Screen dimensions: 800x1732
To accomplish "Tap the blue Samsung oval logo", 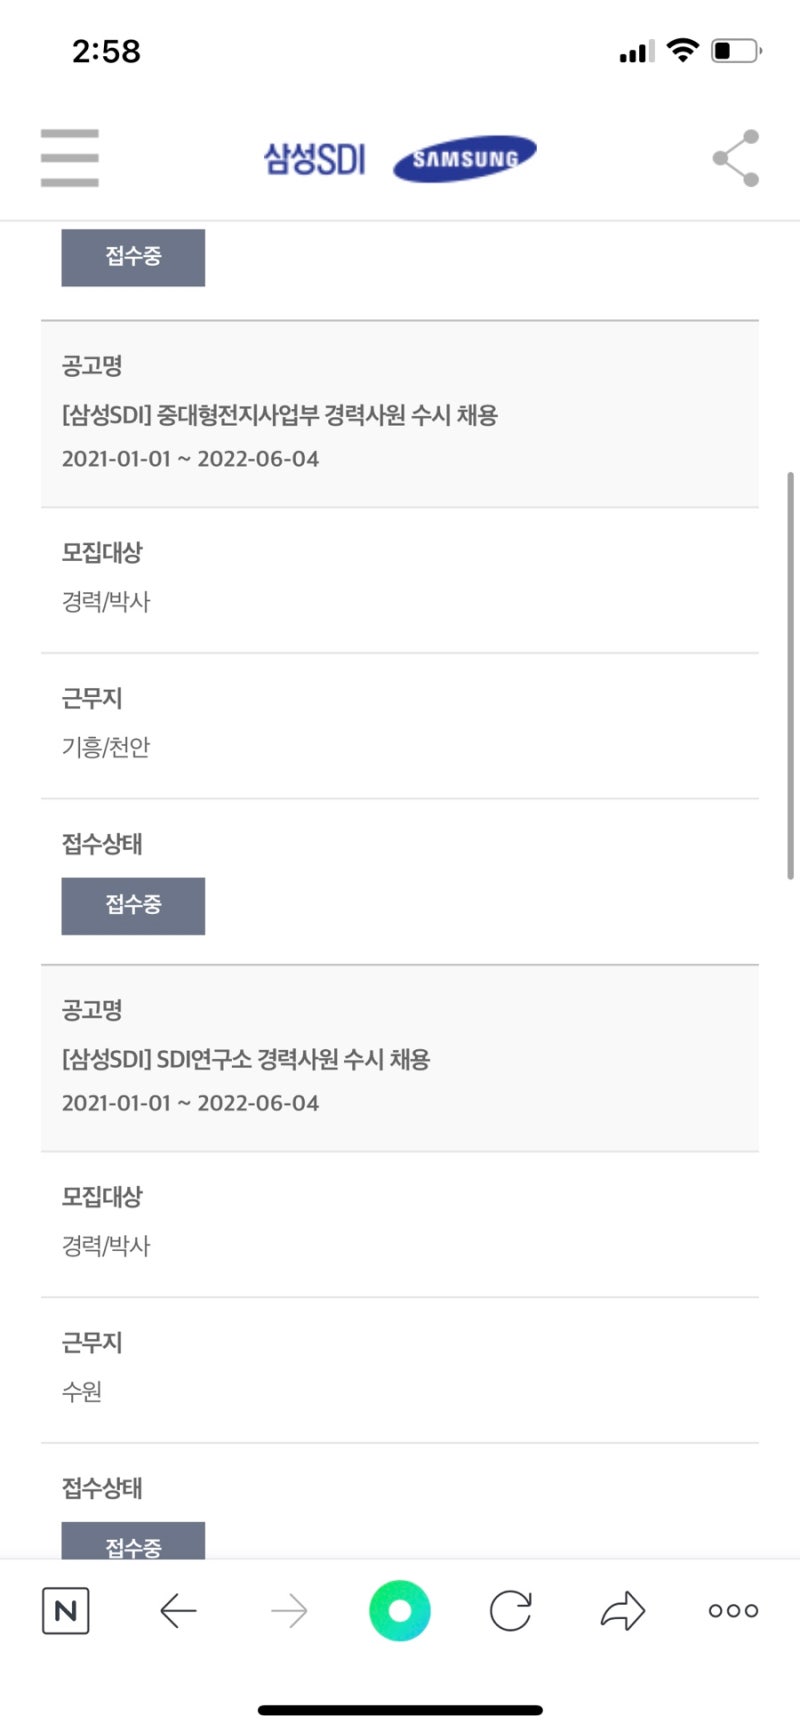I will 464,159.
